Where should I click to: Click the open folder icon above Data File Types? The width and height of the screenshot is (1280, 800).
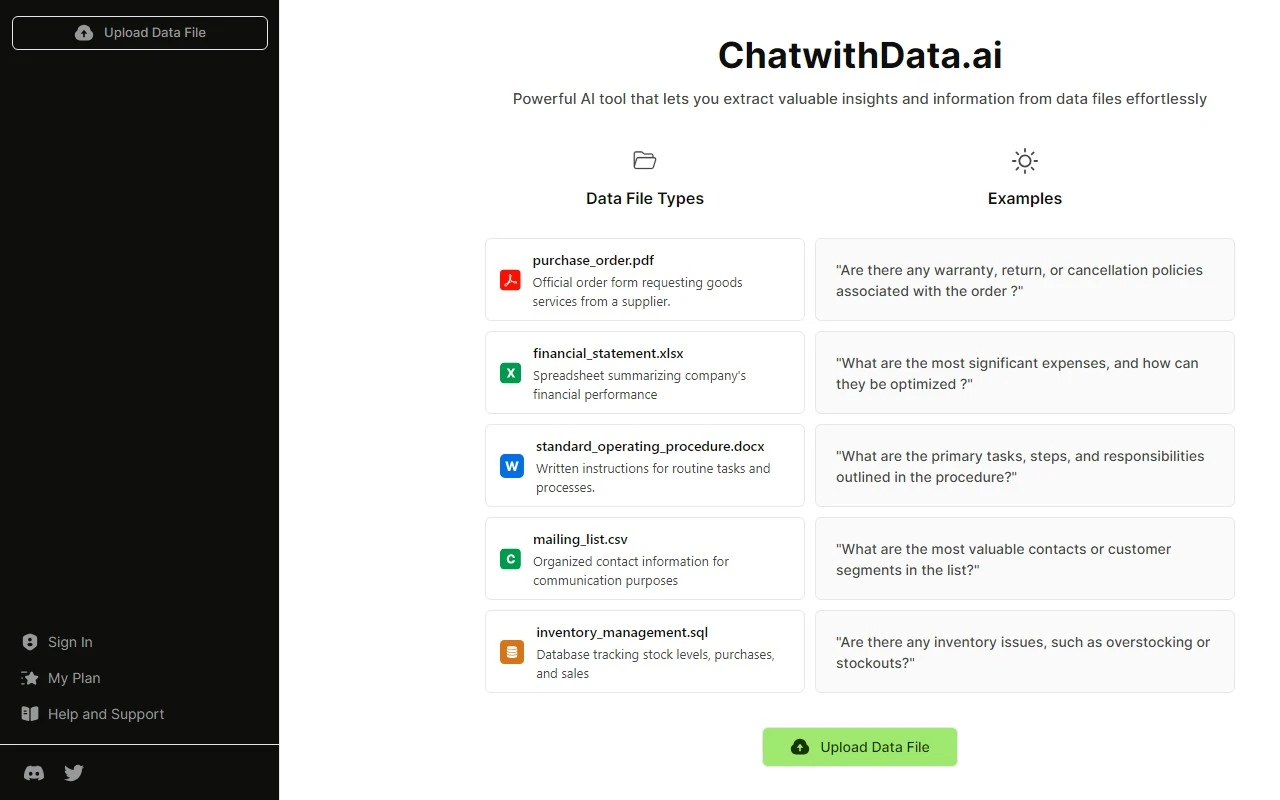tap(645, 160)
